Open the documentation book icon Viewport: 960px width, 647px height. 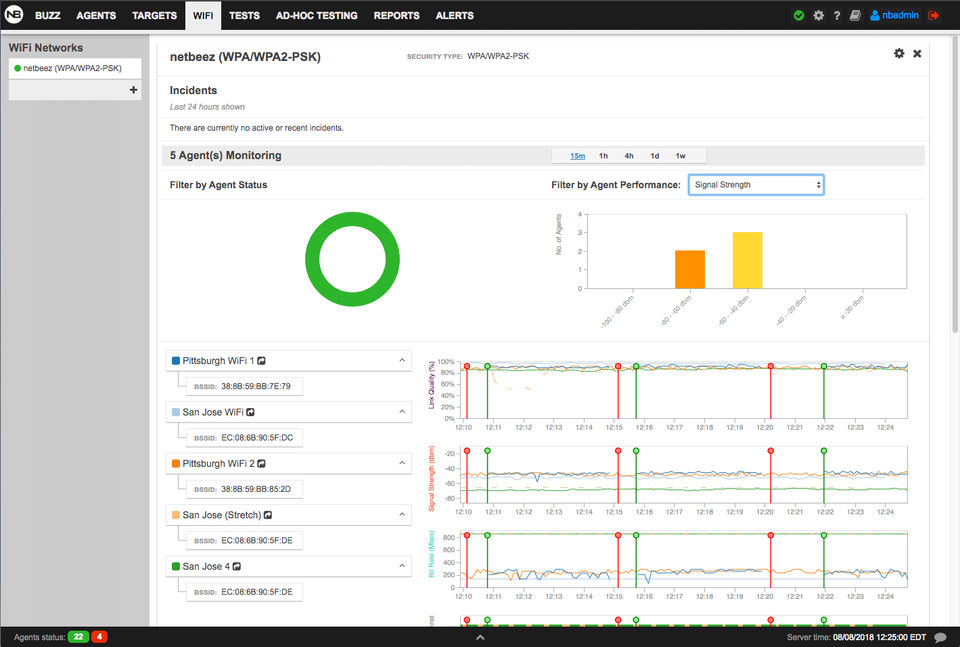point(855,15)
